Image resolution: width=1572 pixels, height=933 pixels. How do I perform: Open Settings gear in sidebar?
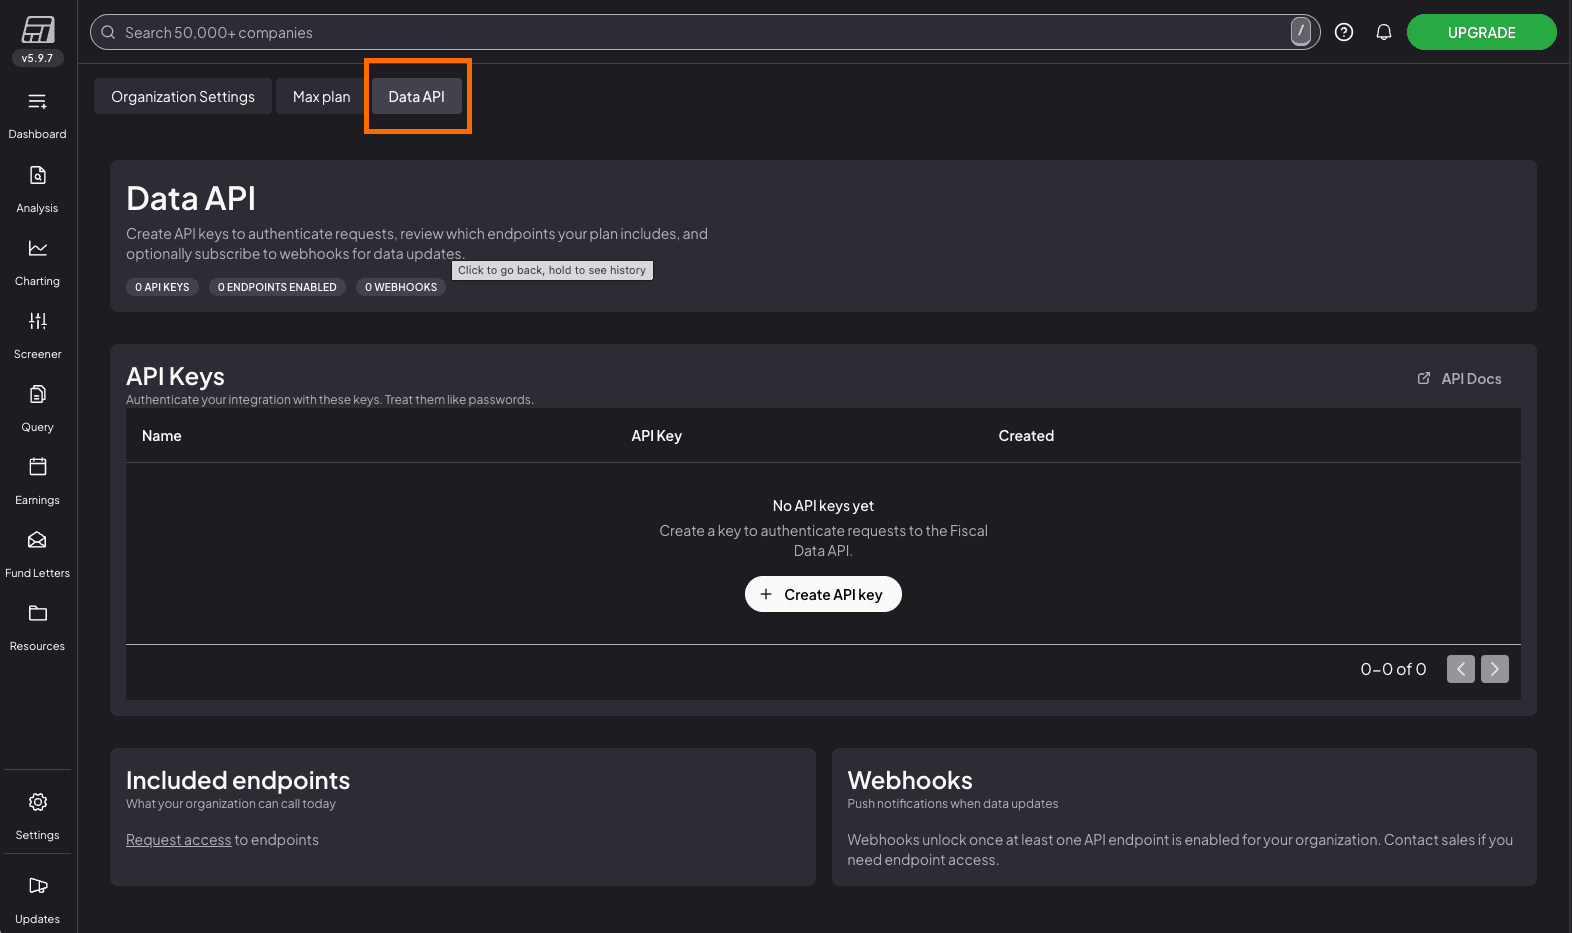click(37, 803)
